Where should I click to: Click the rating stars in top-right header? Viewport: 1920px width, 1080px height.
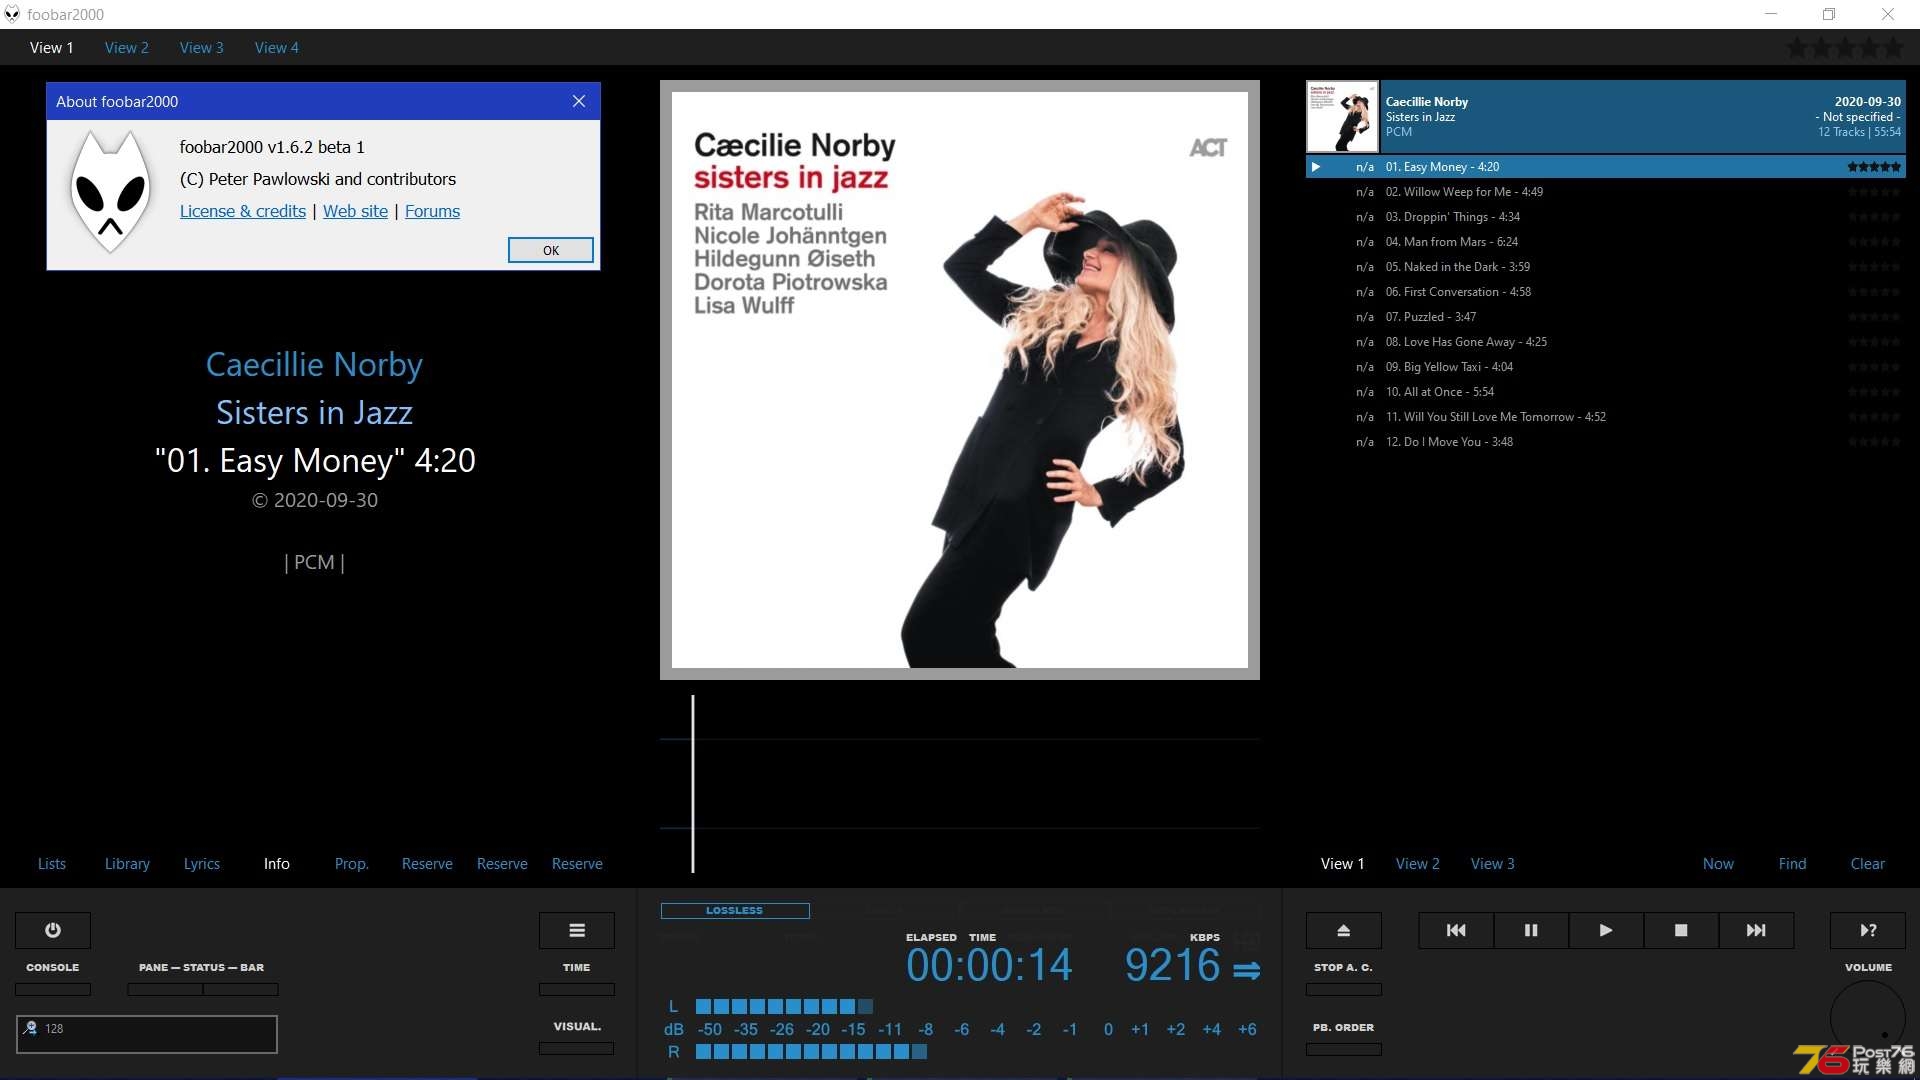coord(1846,47)
